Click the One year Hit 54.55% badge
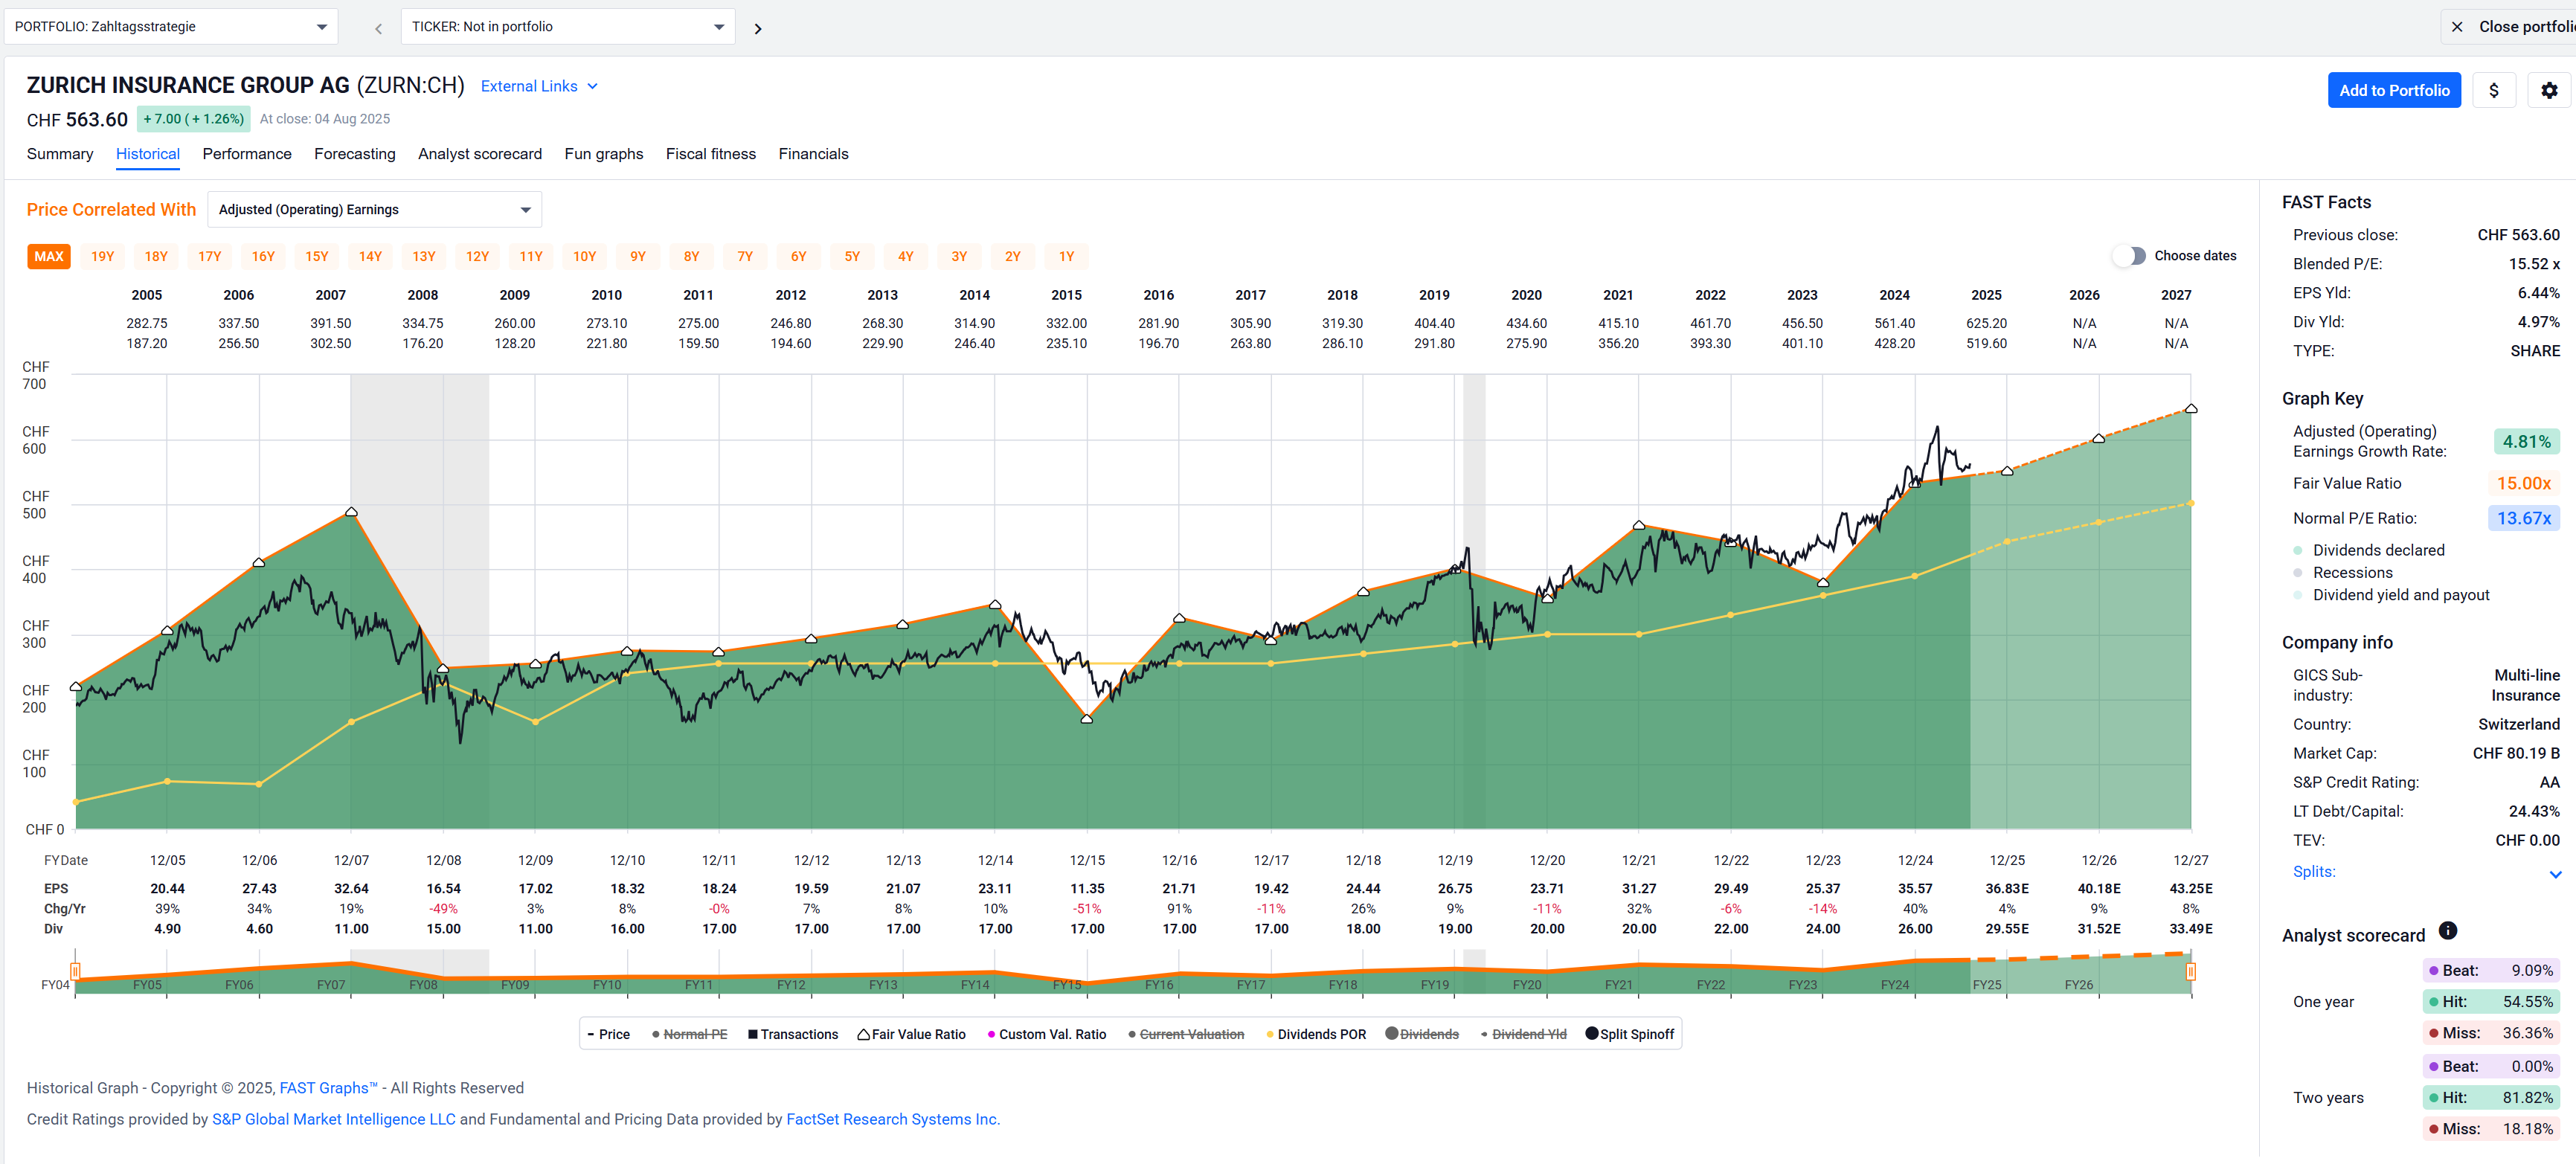This screenshot has width=2576, height=1164. 2491,1001
